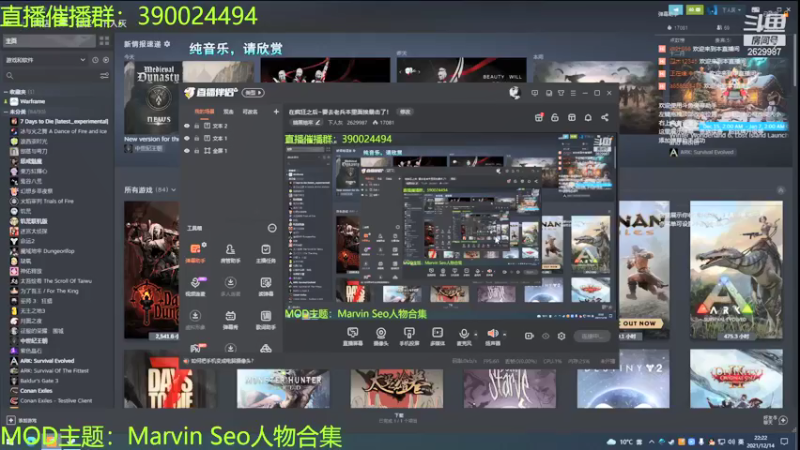Image resolution: width=800 pixels, height=450 pixels.
Task: Collapse the 收藏夹 category in Steam
Action: [x=6, y=92]
